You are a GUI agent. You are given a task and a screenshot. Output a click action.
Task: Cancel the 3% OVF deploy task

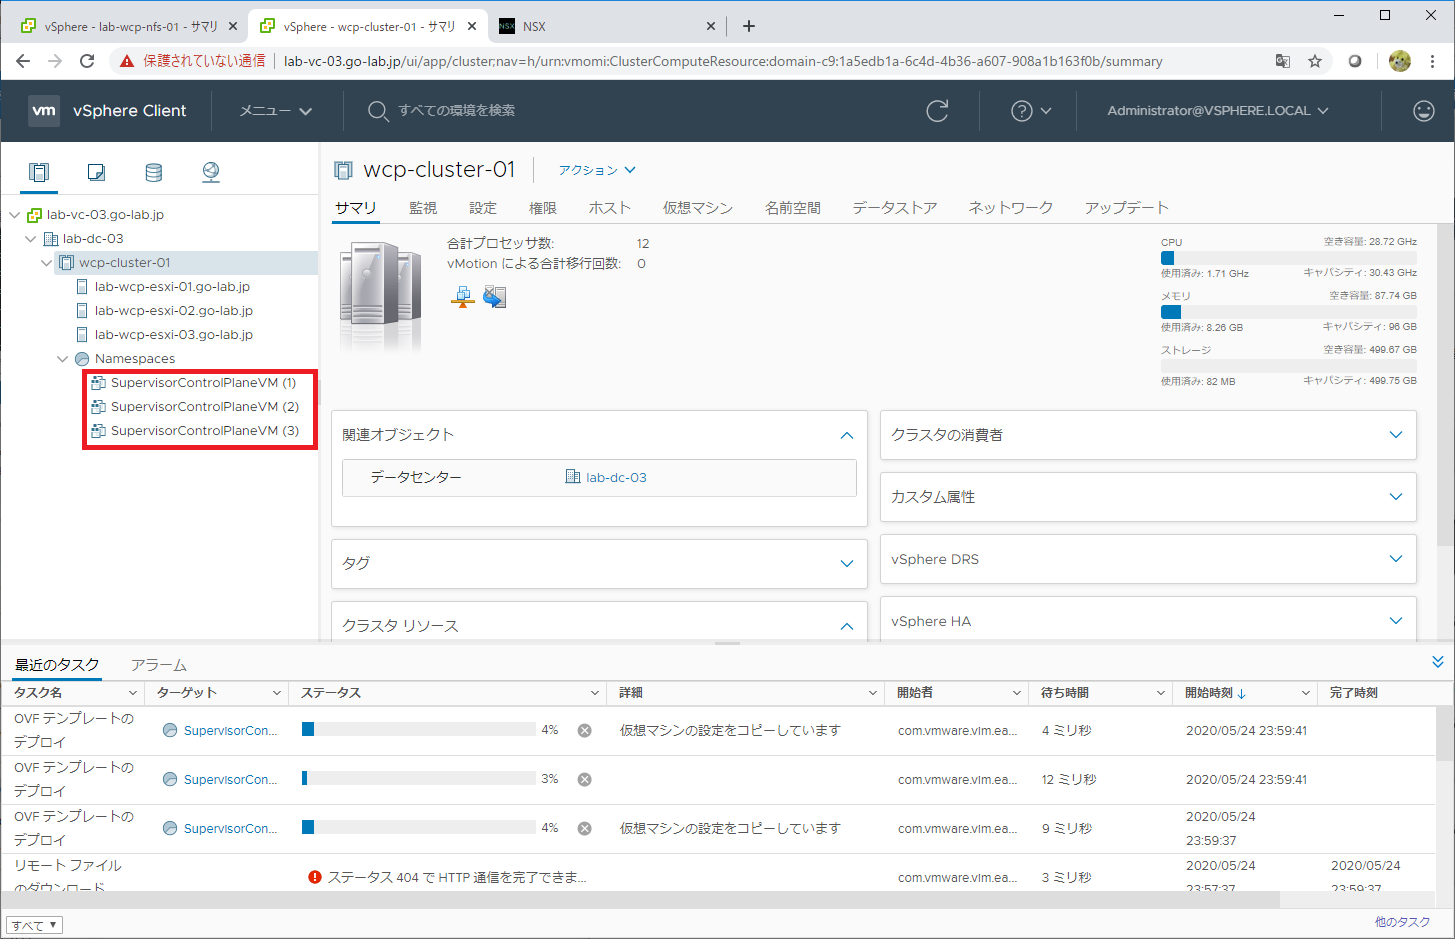585,779
